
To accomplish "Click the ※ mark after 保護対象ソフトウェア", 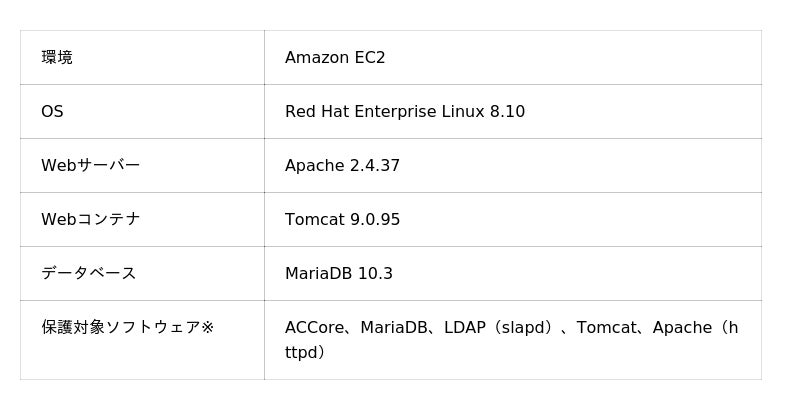I will tap(207, 328).
